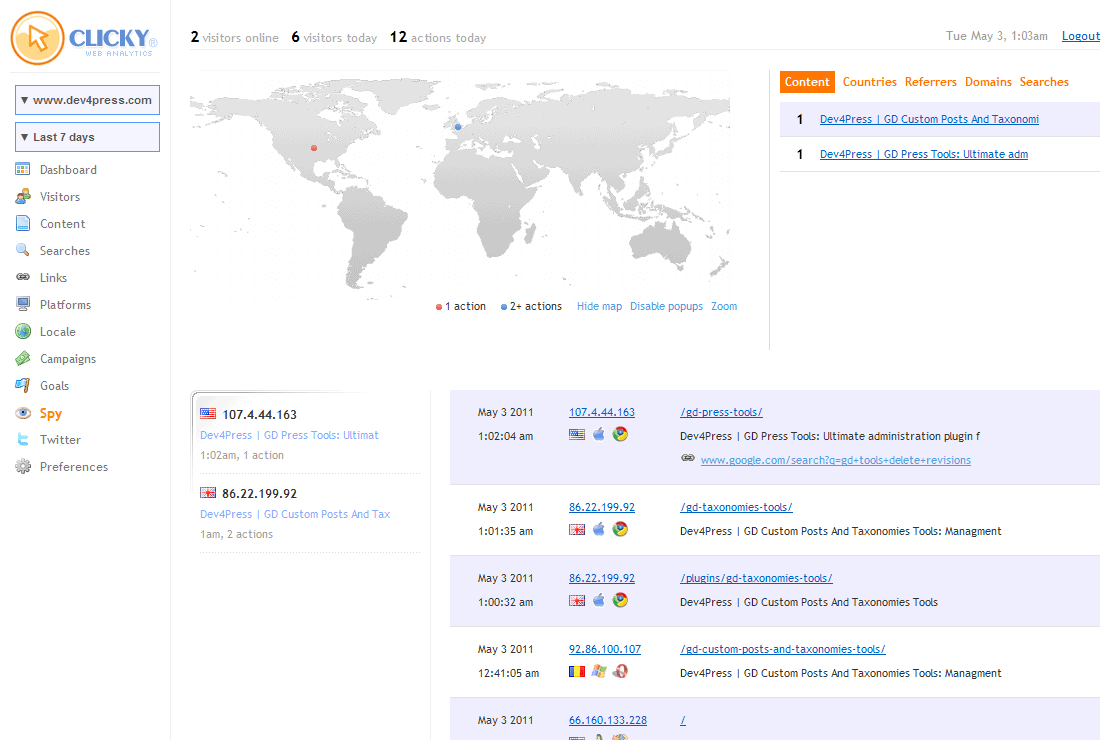Click Dev4Press GD Custom Posts And Tax visitor link
Viewport: 1120px width, 740px height.
tap(295, 514)
